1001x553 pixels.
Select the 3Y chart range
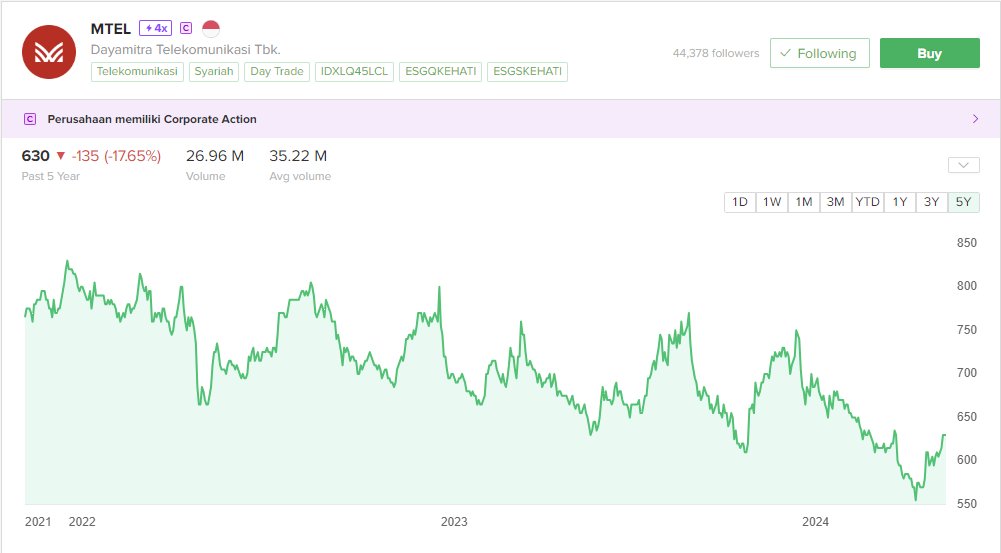[x=931, y=202]
